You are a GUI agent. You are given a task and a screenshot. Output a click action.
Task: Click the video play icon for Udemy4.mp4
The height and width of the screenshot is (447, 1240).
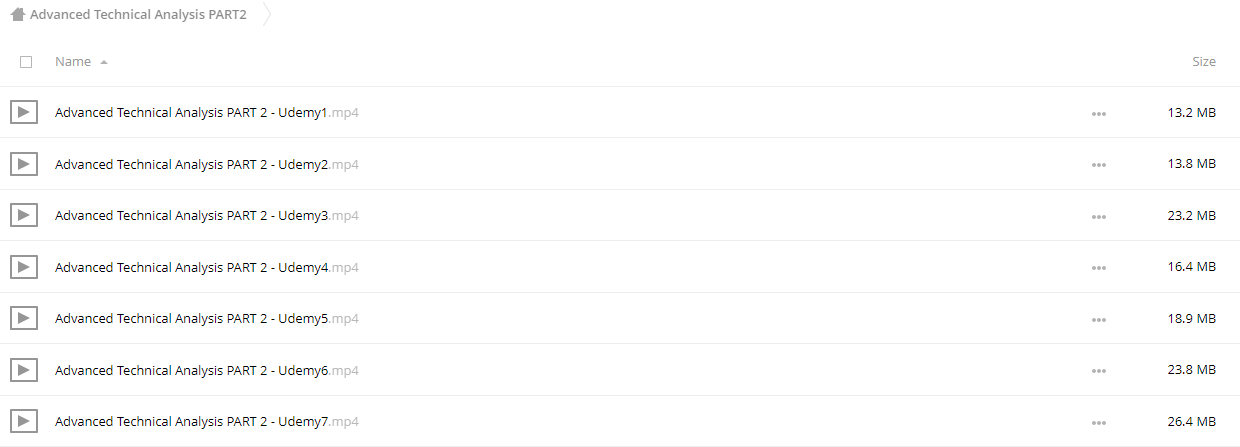(x=24, y=267)
